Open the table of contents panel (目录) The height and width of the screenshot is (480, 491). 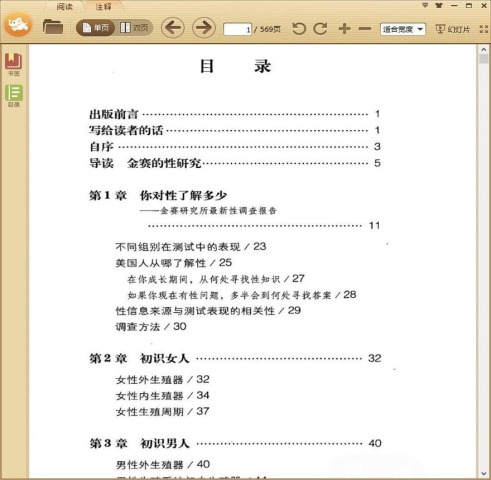pyautogui.click(x=14, y=96)
